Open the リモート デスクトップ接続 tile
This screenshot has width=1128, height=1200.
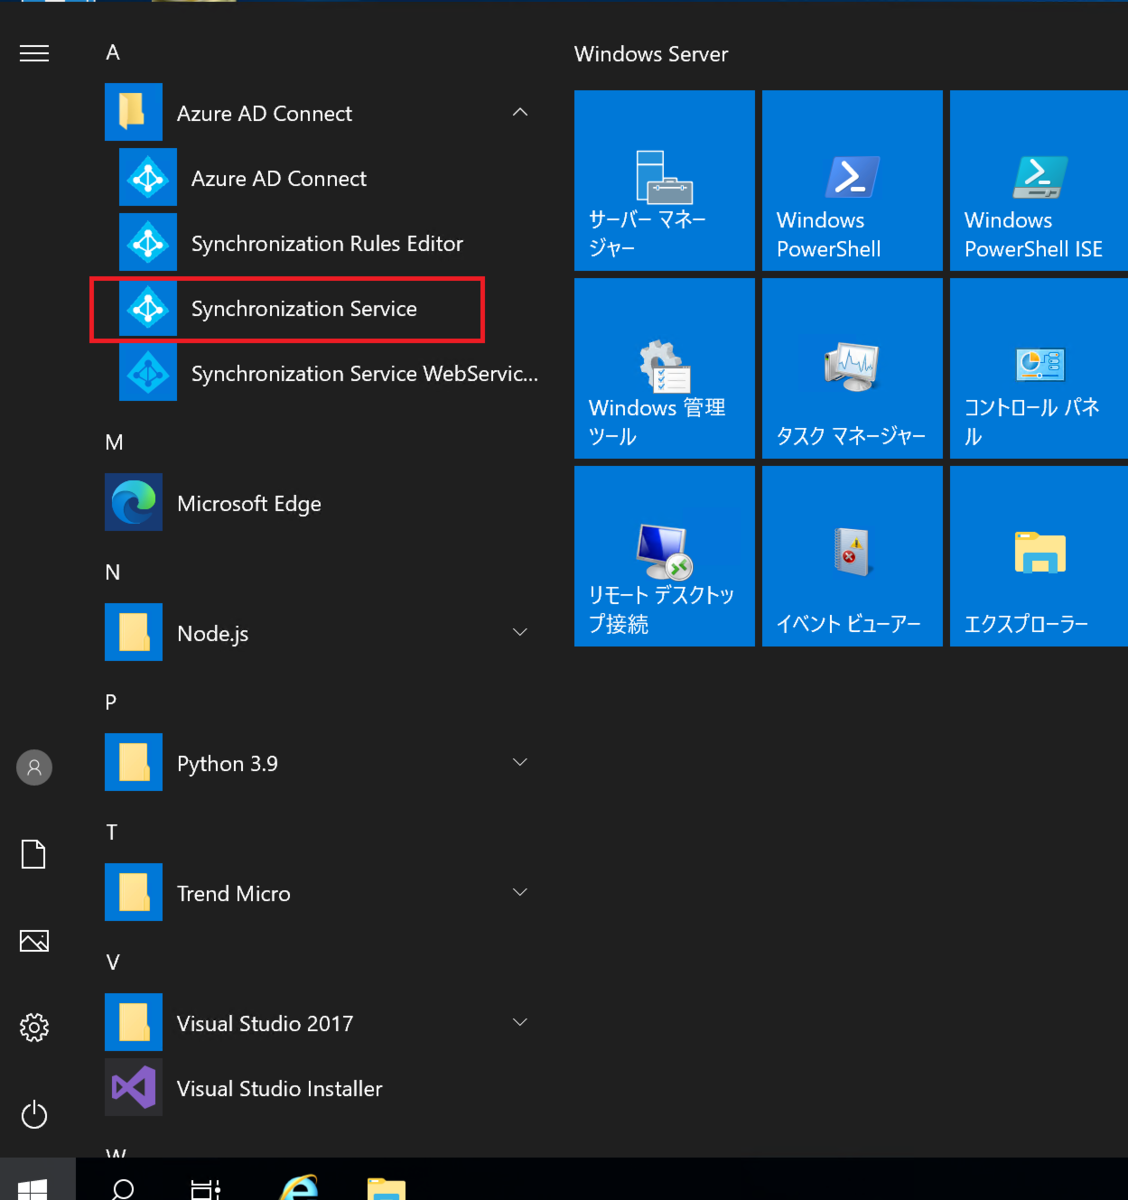[x=664, y=556]
